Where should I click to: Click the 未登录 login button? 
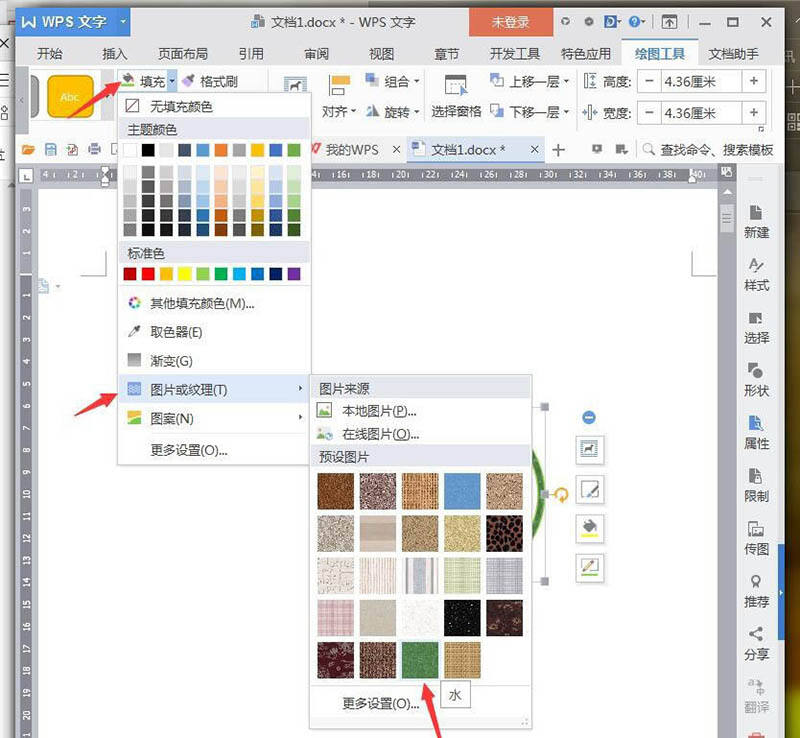[510, 21]
